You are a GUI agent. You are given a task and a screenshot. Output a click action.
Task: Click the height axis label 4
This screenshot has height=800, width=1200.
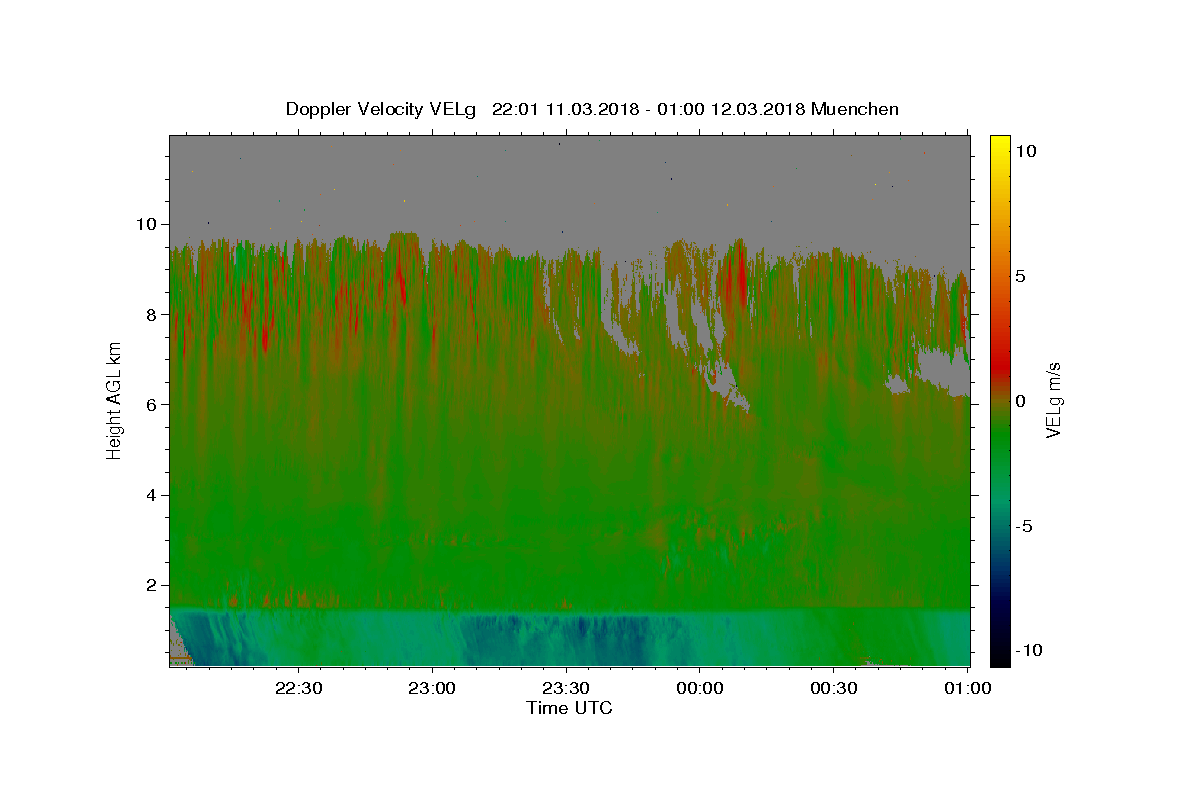[152, 495]
